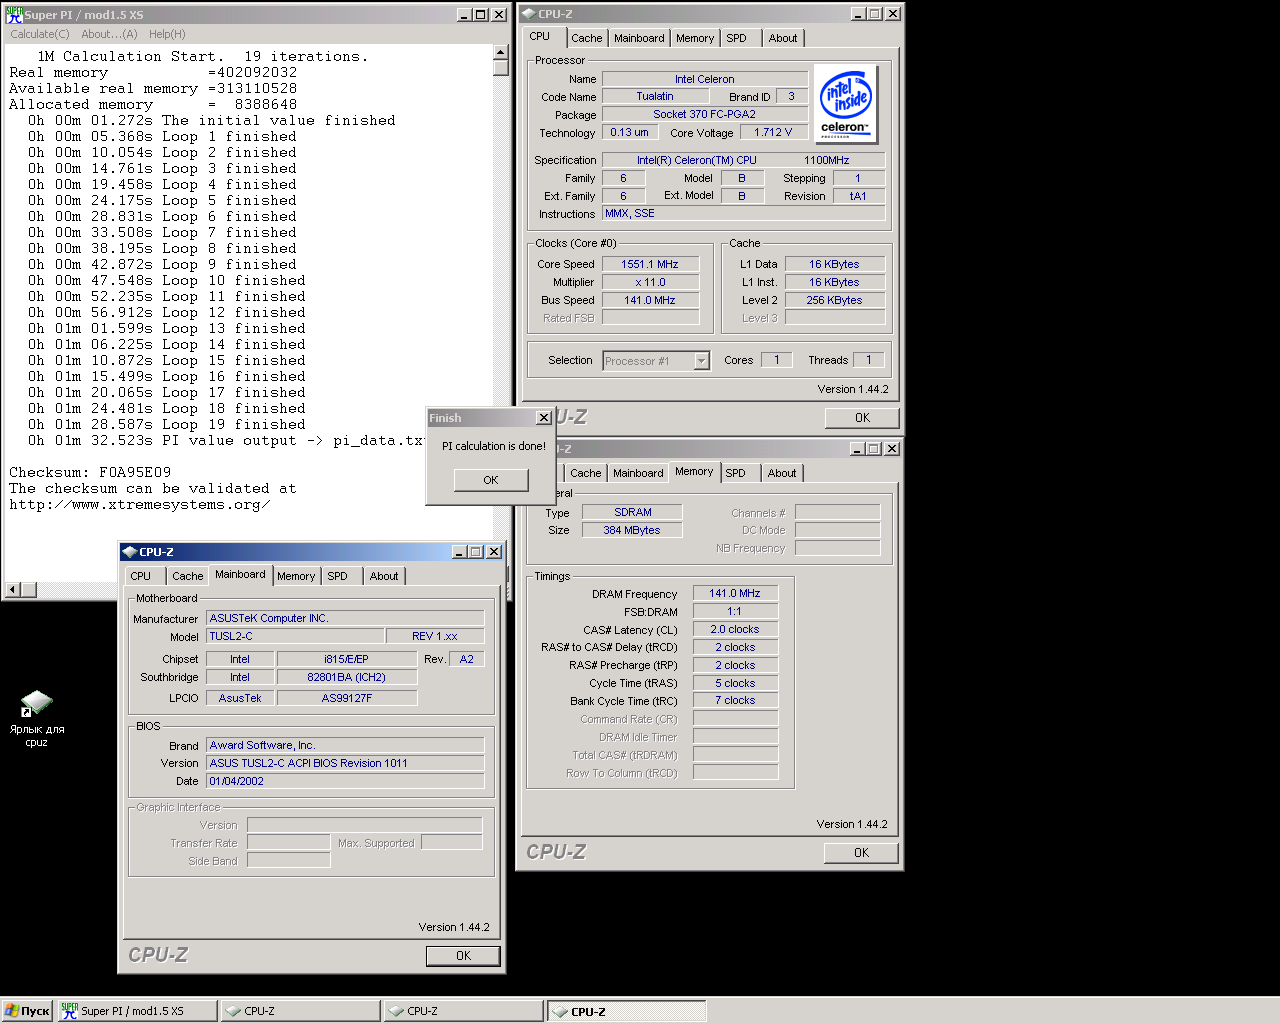Open the About...(A) menu in Super PI
The width and height of the screenshot is (1280, 1024).
pyautogui.click(x=109, y=34)
